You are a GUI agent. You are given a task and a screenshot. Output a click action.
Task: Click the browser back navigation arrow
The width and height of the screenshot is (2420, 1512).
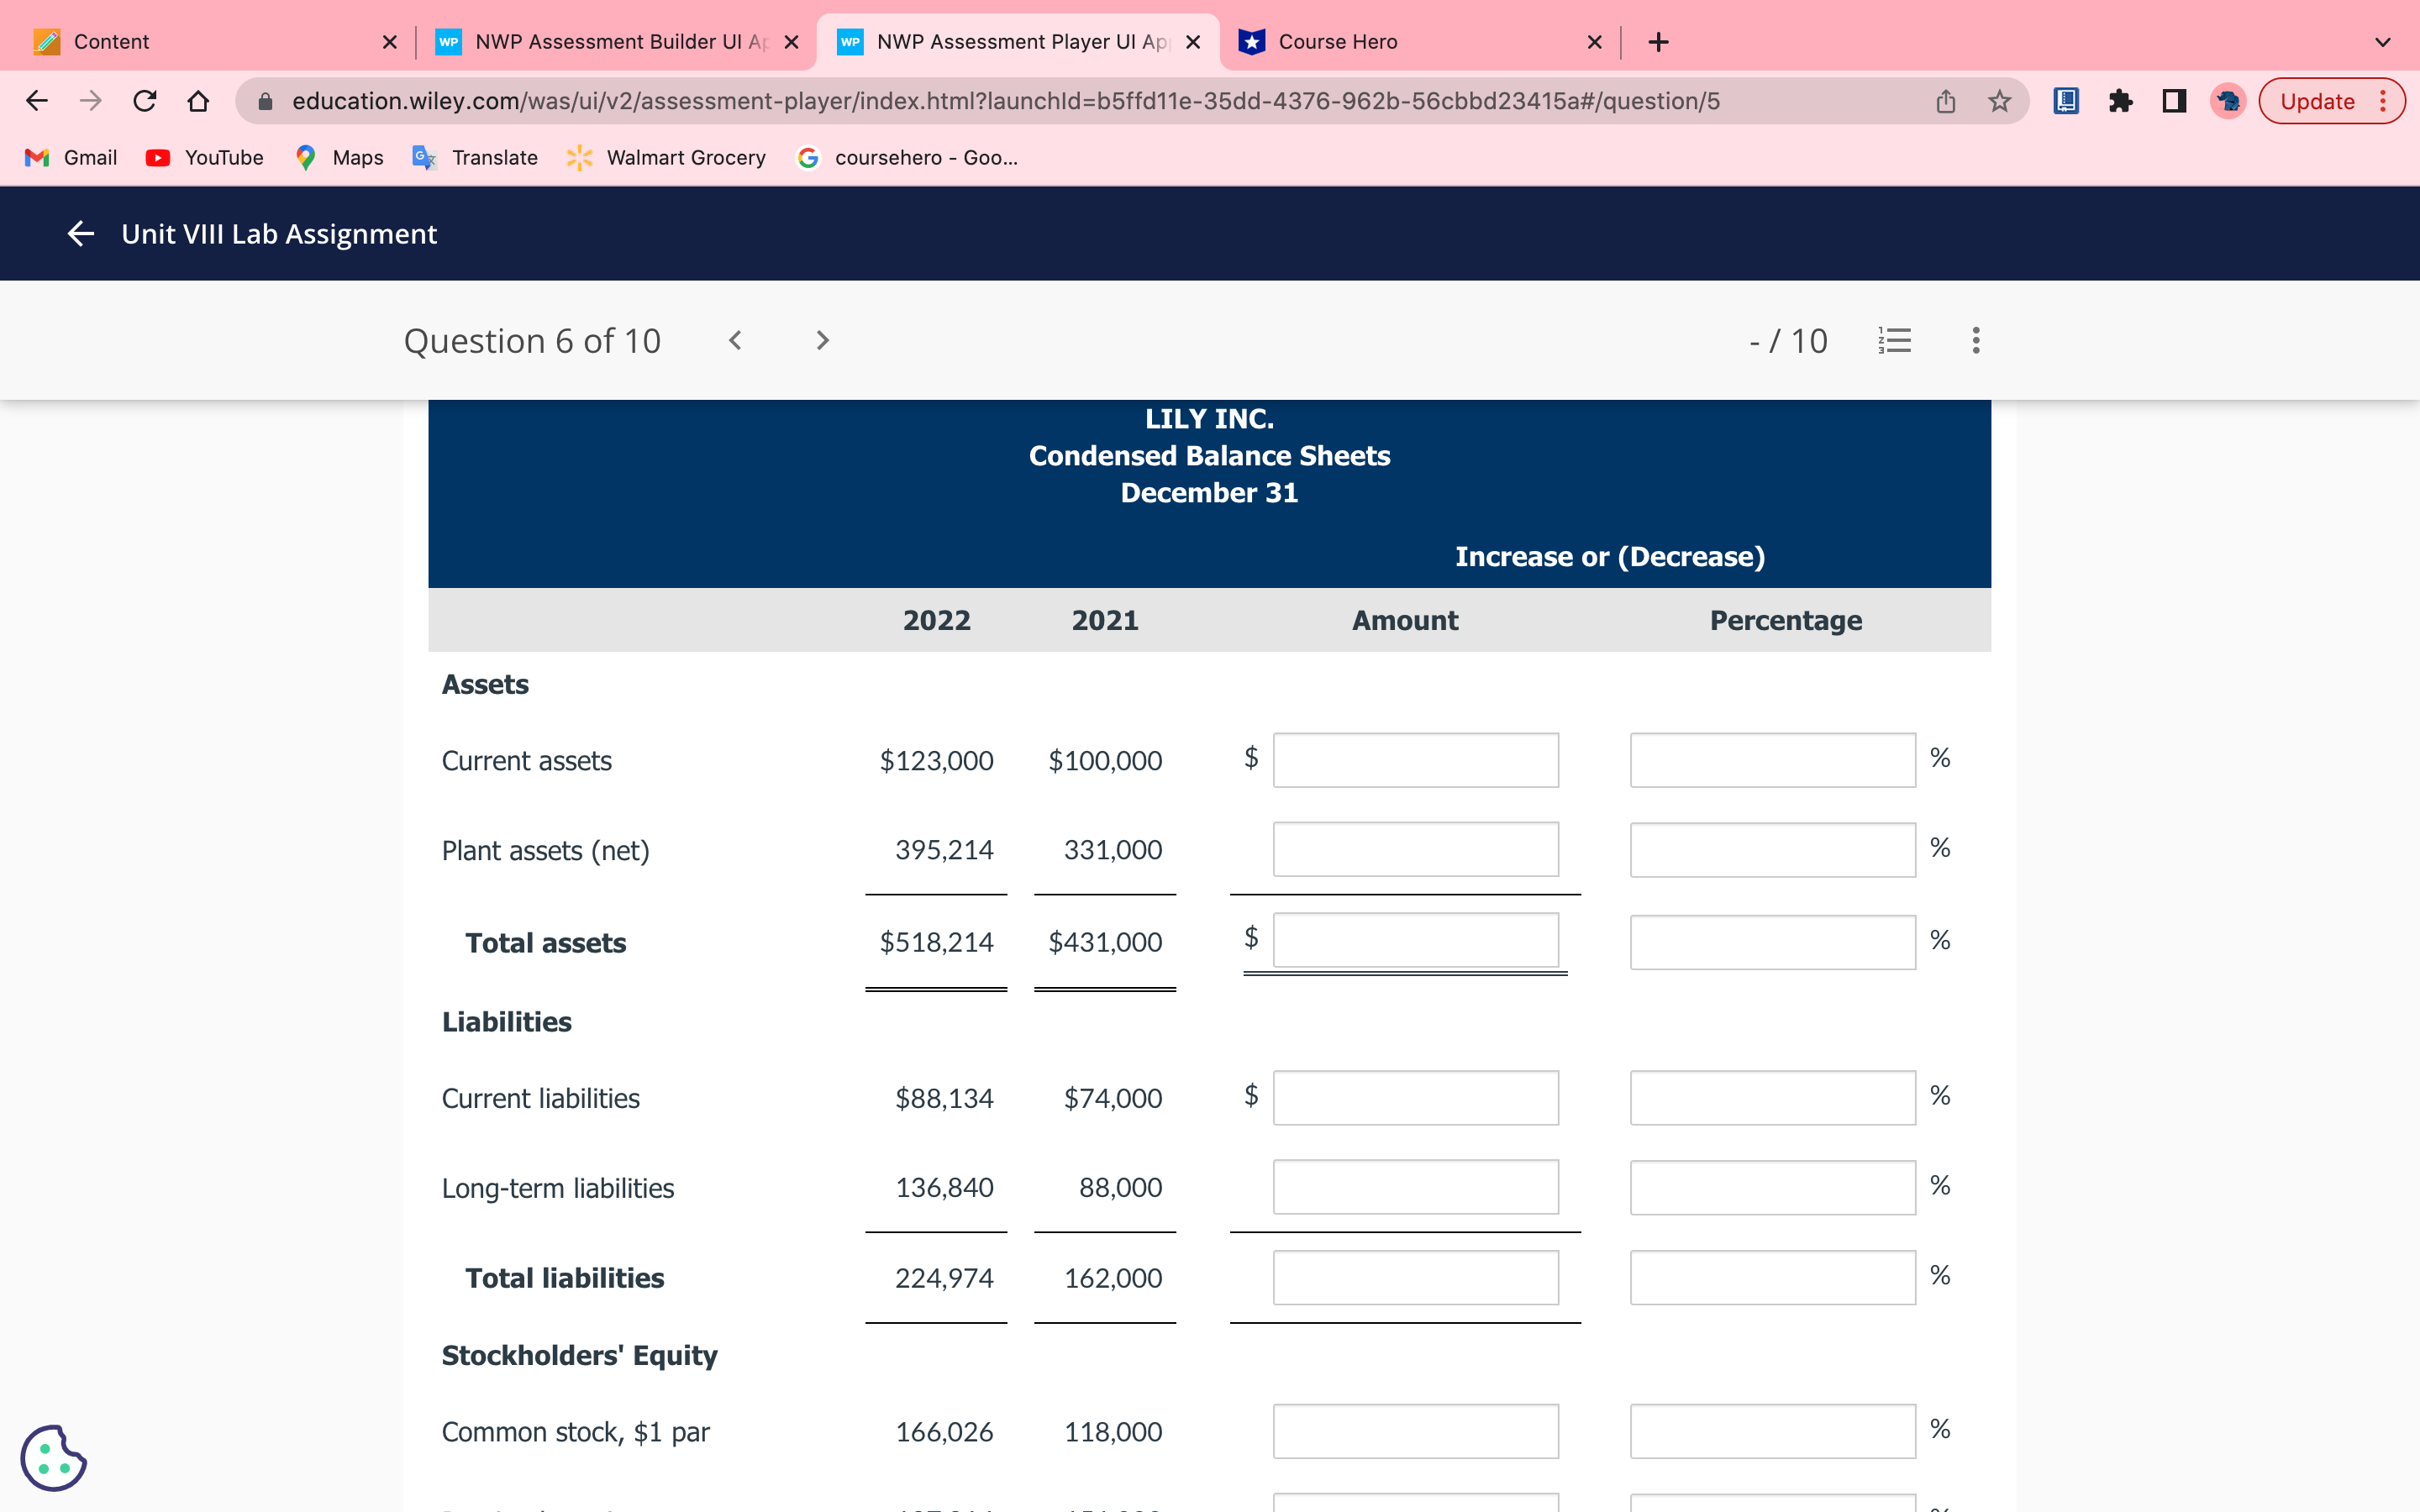point(36,100)
